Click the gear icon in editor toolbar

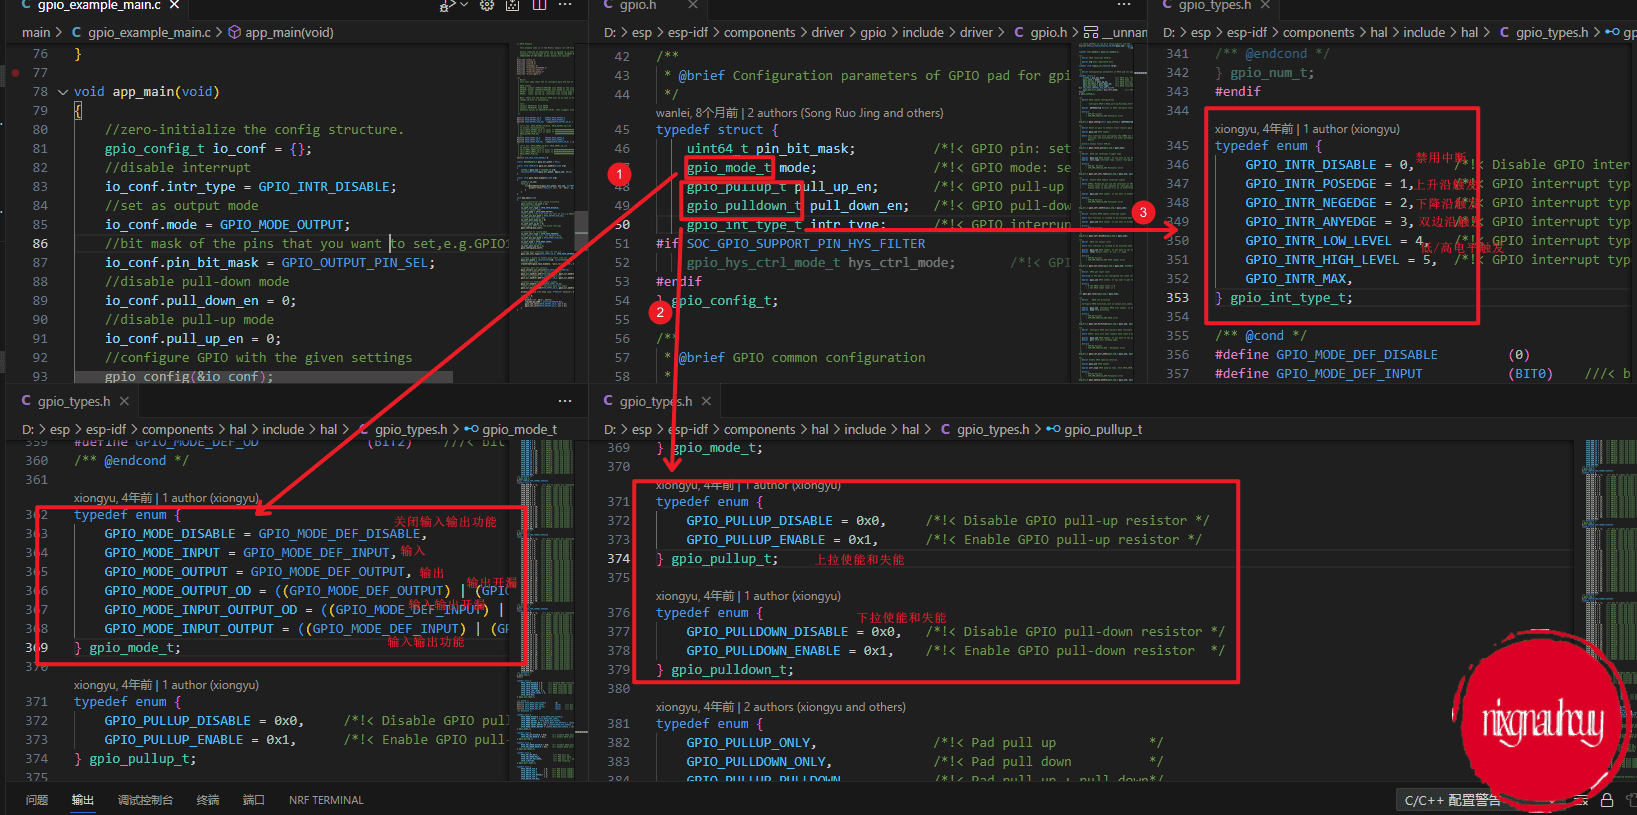tap(487, 6)
